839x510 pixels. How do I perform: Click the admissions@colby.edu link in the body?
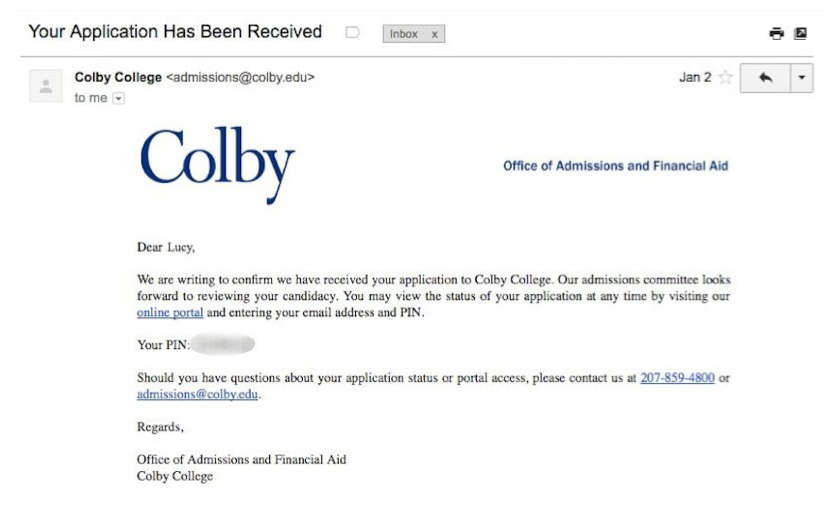[197, 394]
